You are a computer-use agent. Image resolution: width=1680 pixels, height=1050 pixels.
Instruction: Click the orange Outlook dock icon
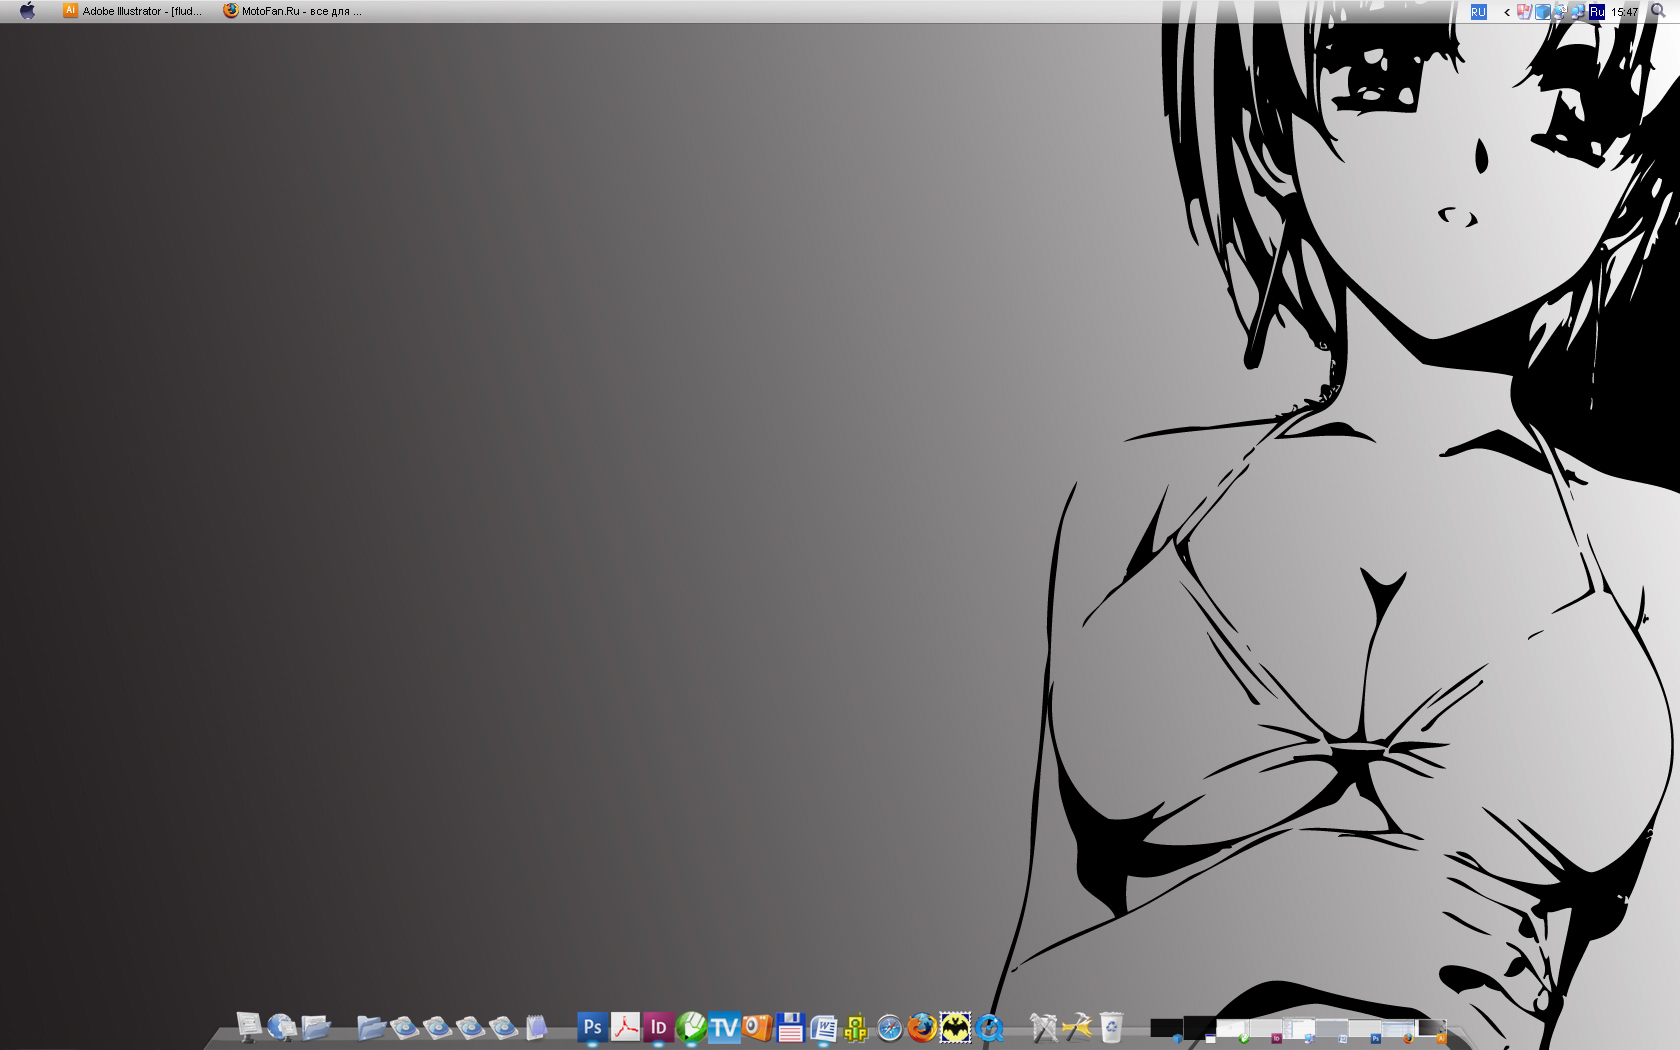[x=757, y=1027]
